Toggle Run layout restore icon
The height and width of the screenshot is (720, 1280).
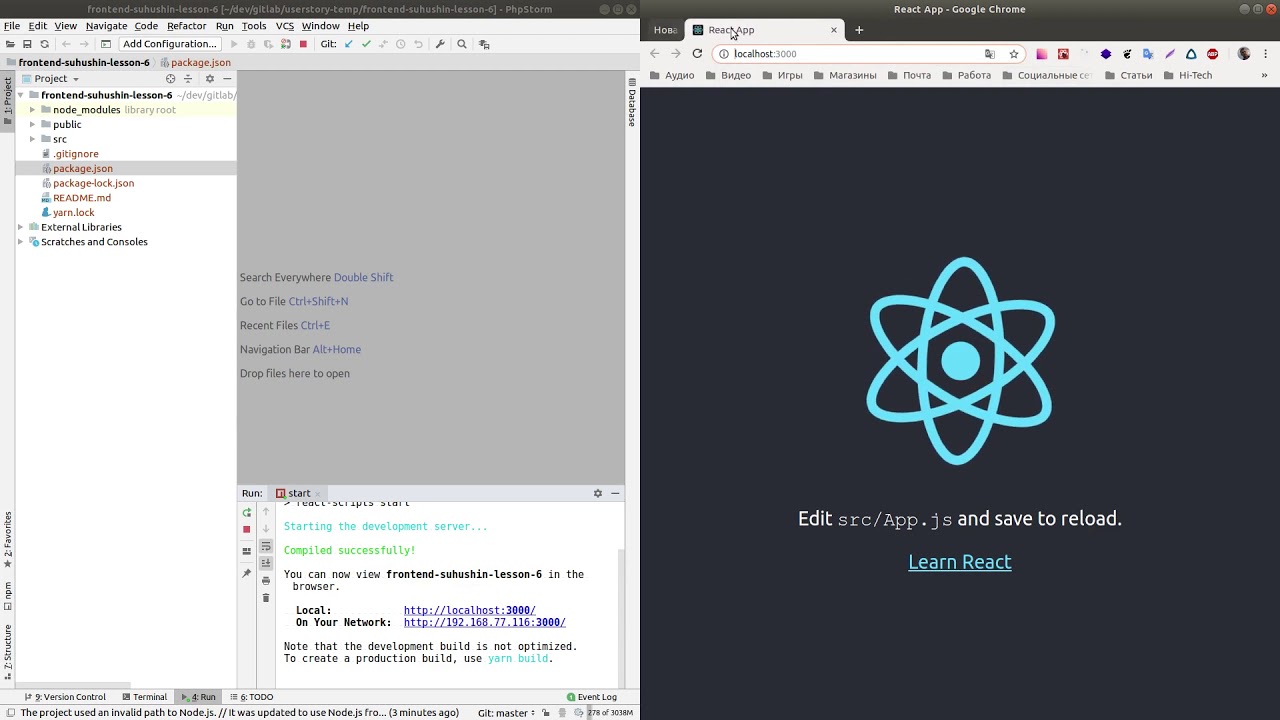coord(247,551)
